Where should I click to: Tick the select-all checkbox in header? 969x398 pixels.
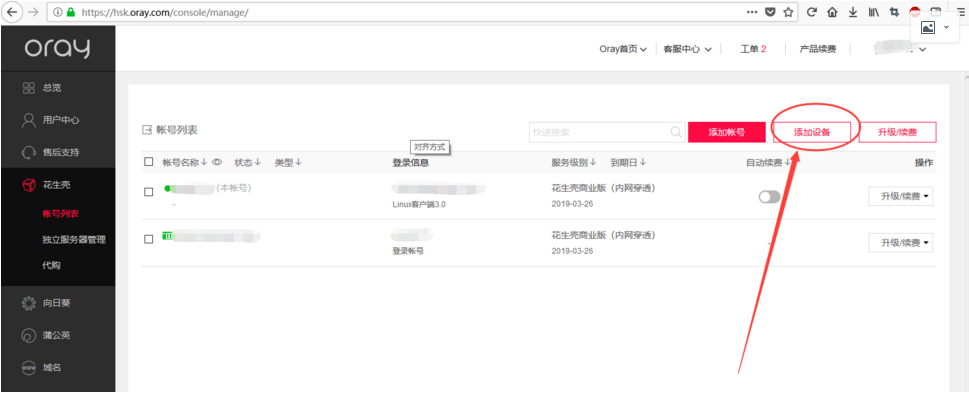[148, 162]
